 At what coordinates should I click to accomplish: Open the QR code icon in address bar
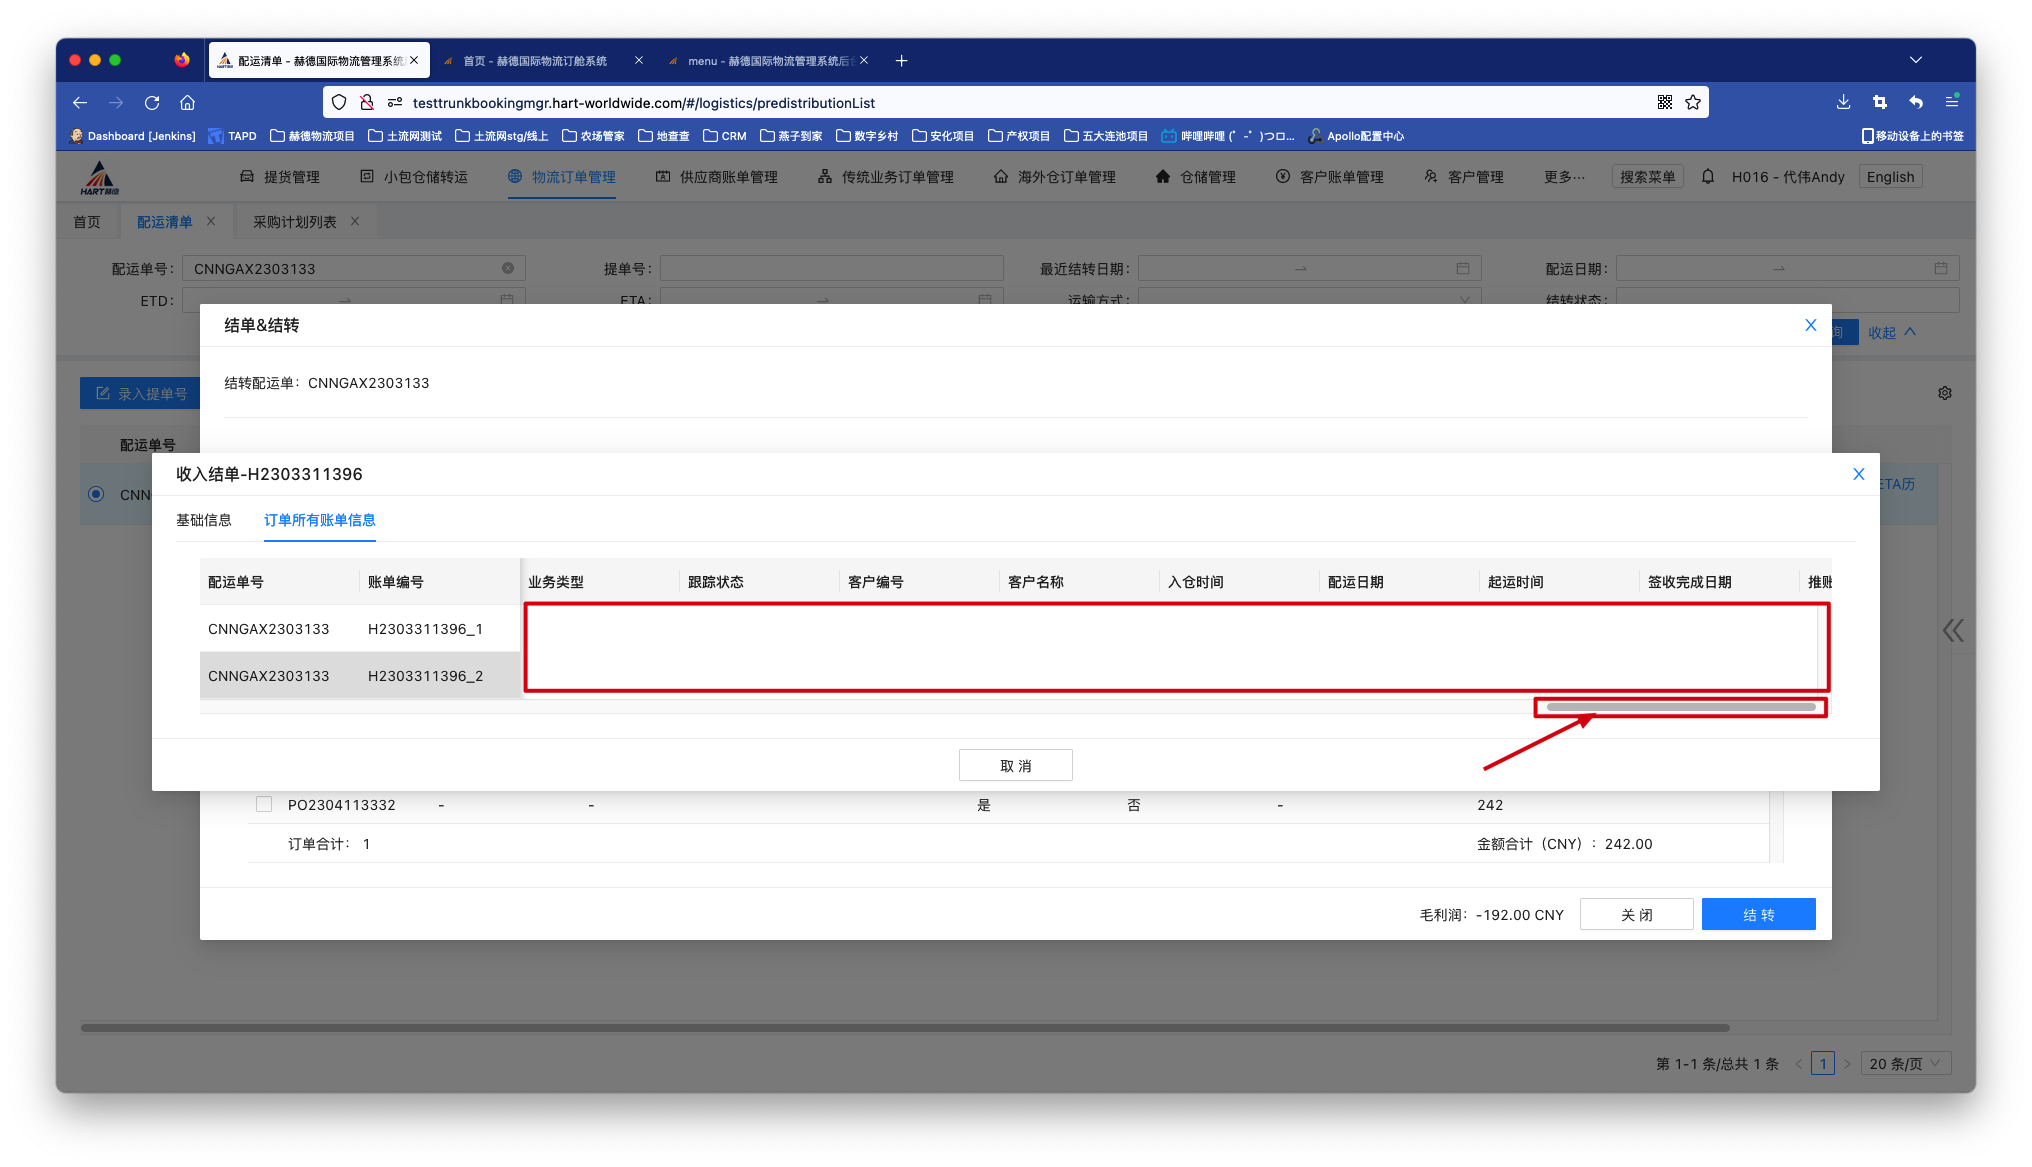click(1665, 103)
